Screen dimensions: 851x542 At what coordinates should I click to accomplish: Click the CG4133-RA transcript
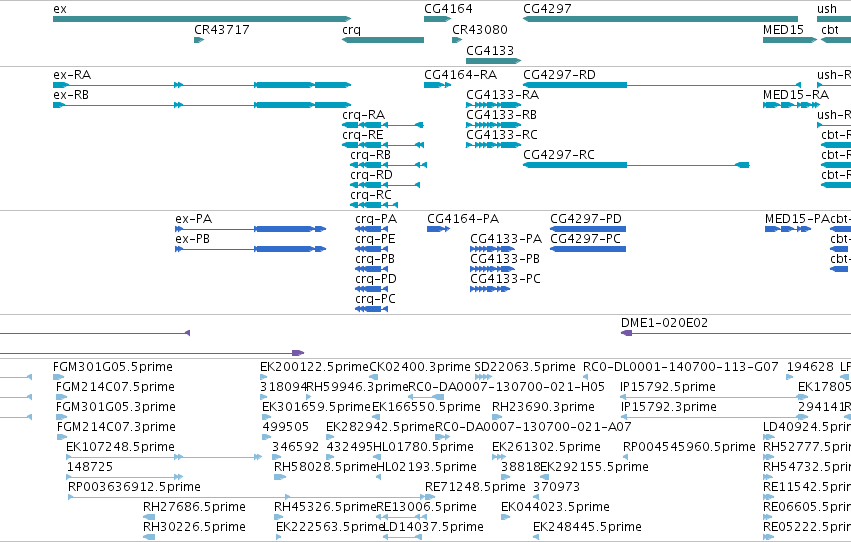tap(493, 105)
